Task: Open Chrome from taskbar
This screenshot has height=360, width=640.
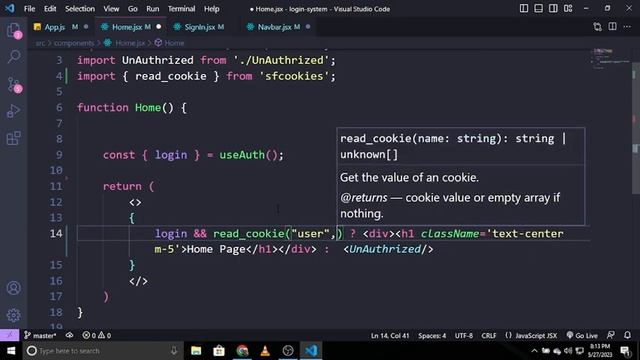Action: point(242,351)
